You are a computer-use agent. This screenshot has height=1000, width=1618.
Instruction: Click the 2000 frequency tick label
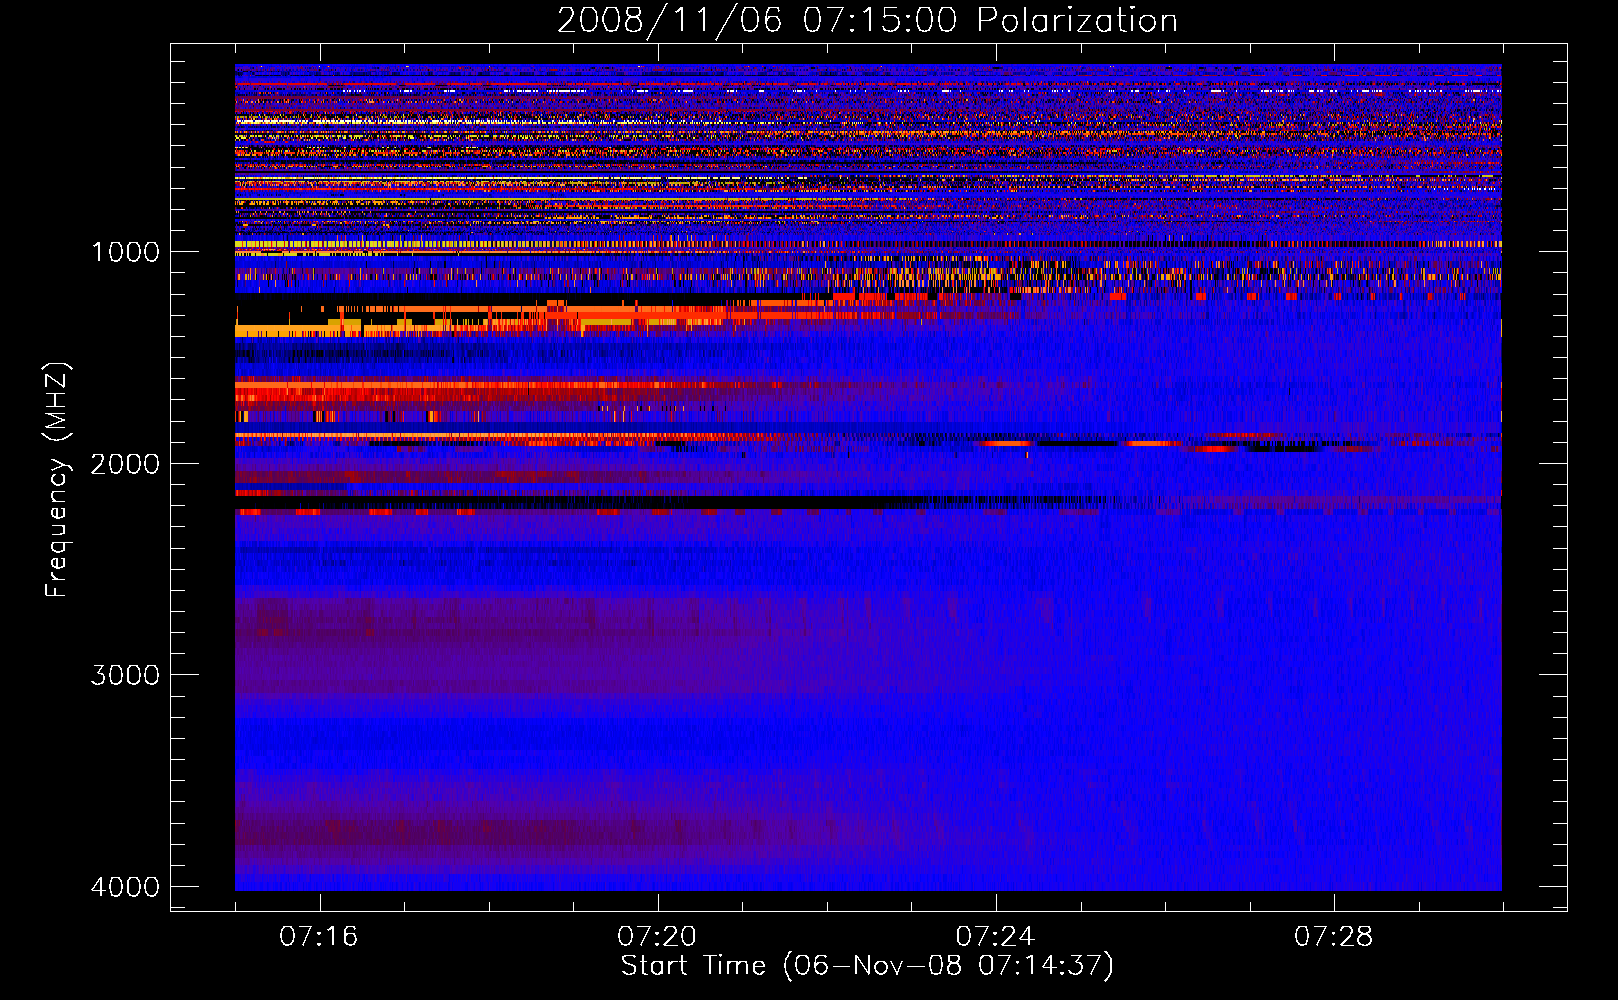[125, 464]
